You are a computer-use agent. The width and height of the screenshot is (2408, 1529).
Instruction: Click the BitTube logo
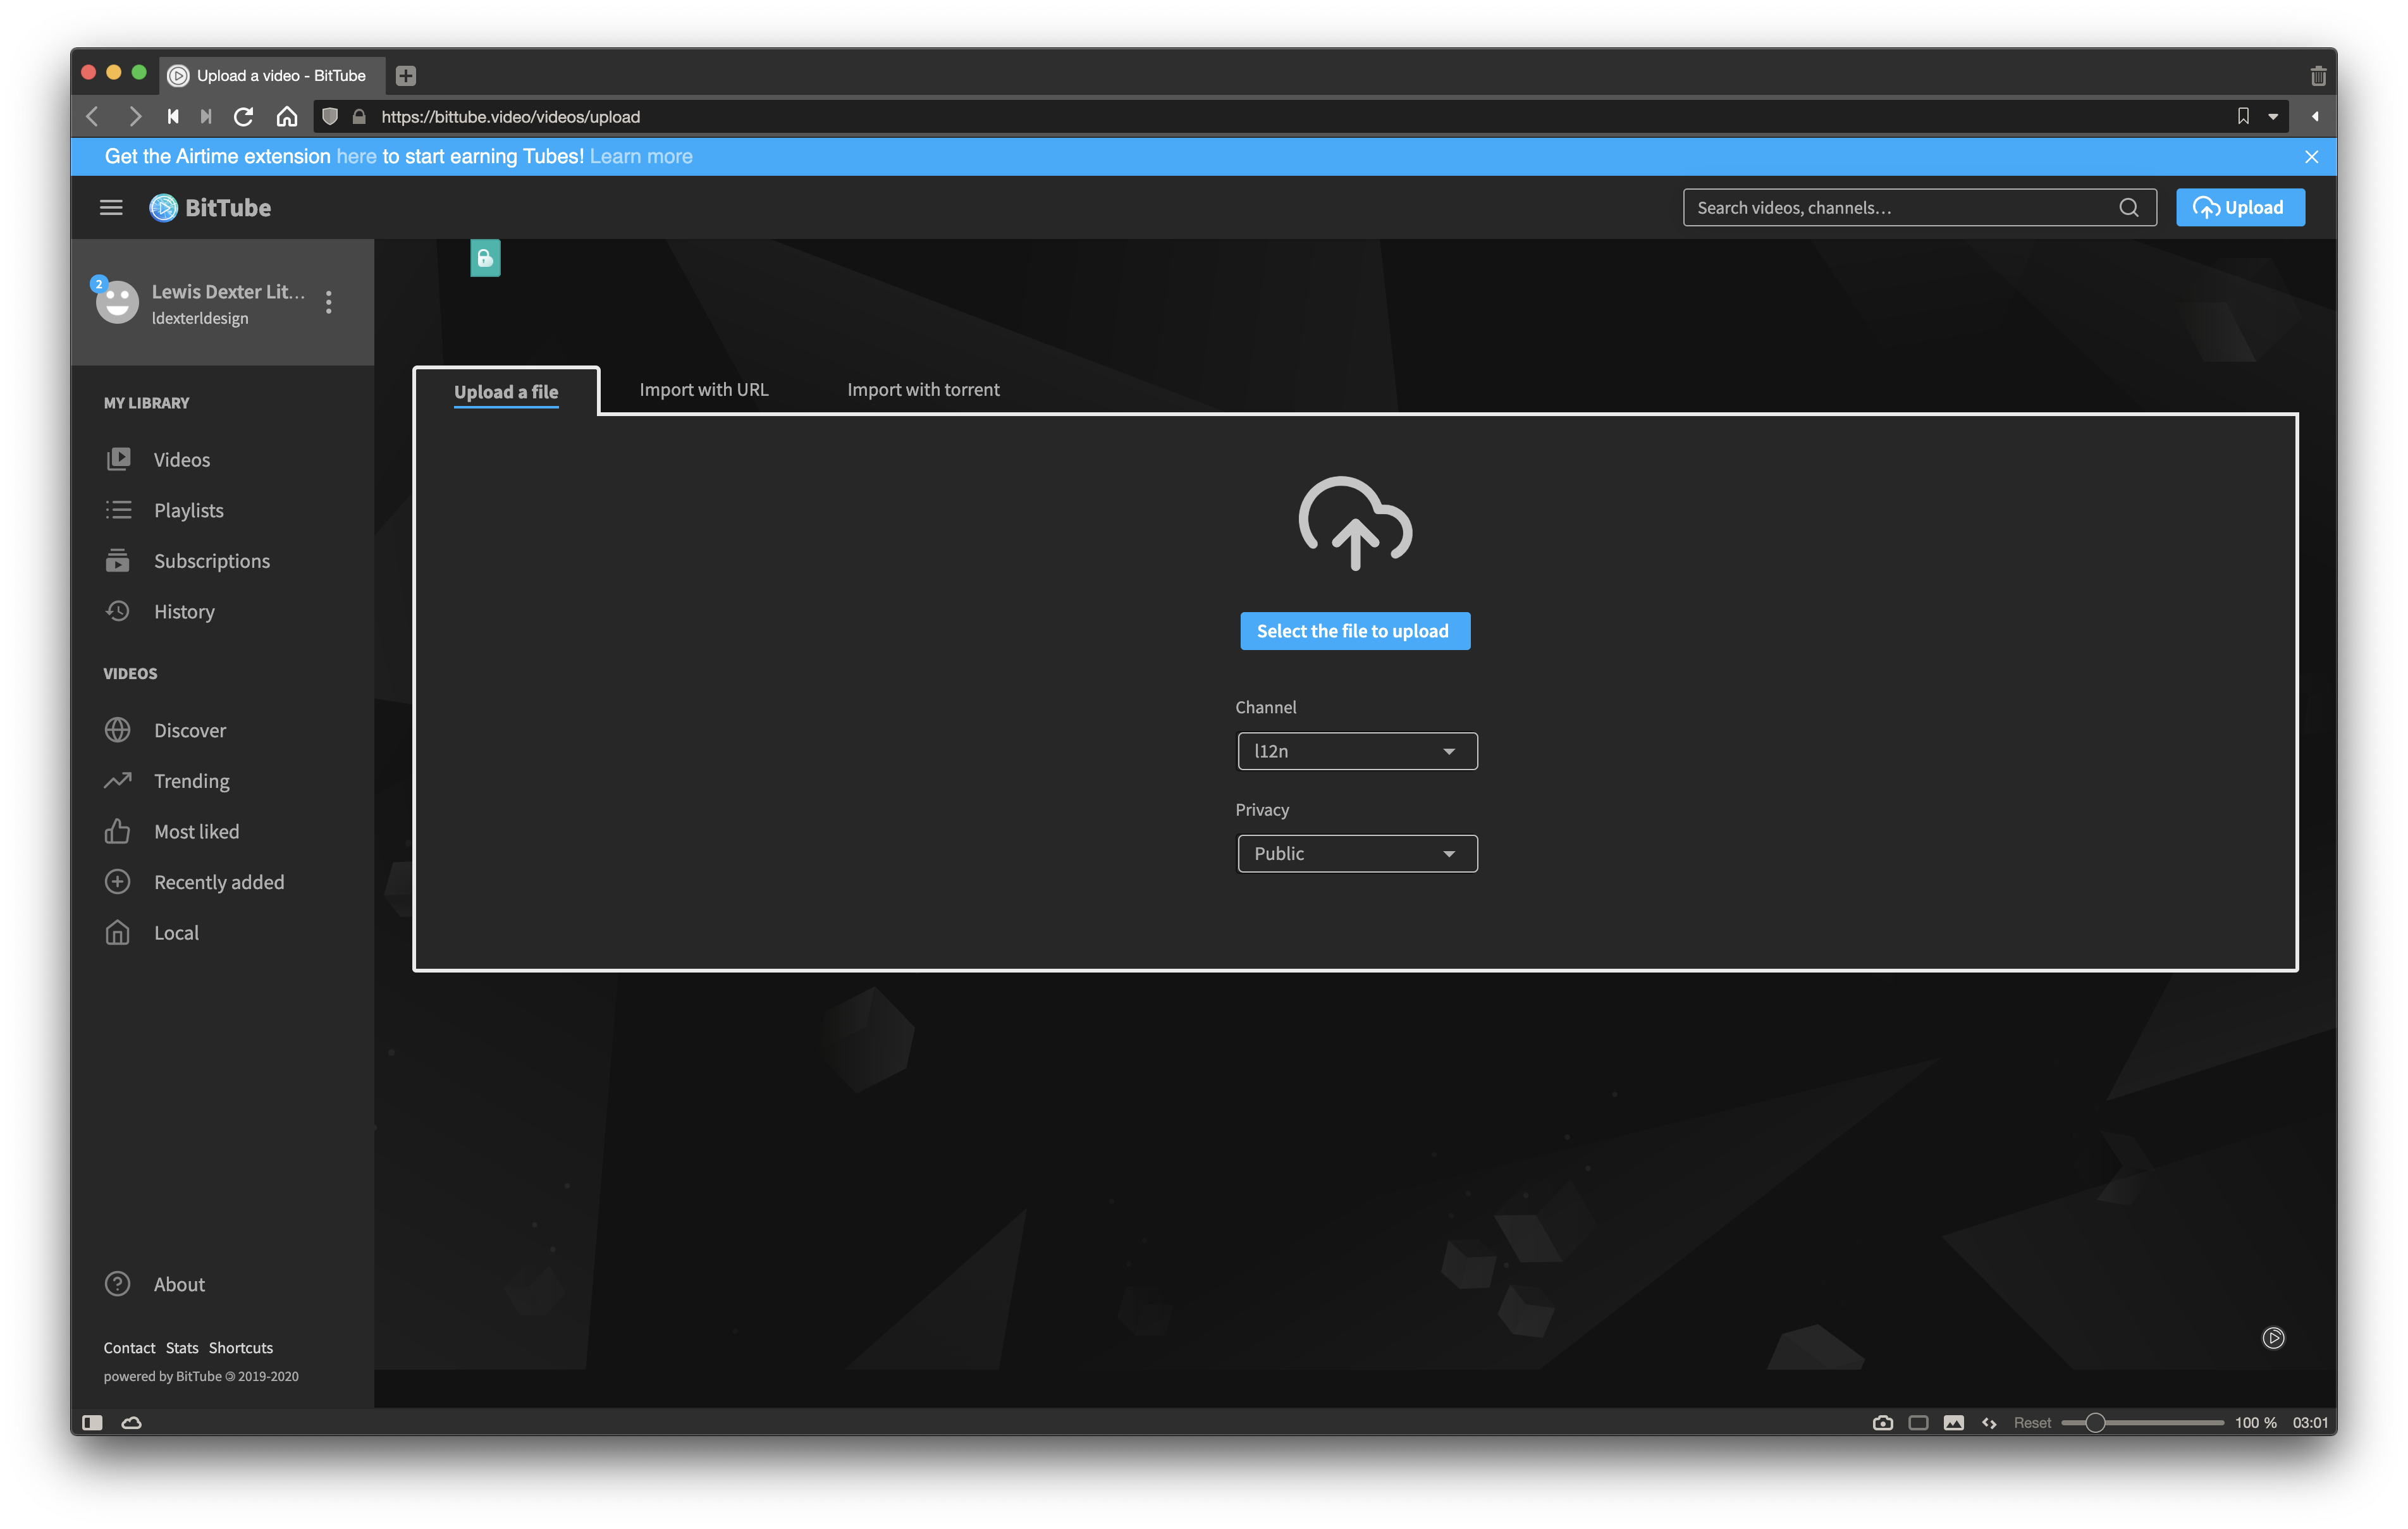pyautogui.click(x=210, y=207)
